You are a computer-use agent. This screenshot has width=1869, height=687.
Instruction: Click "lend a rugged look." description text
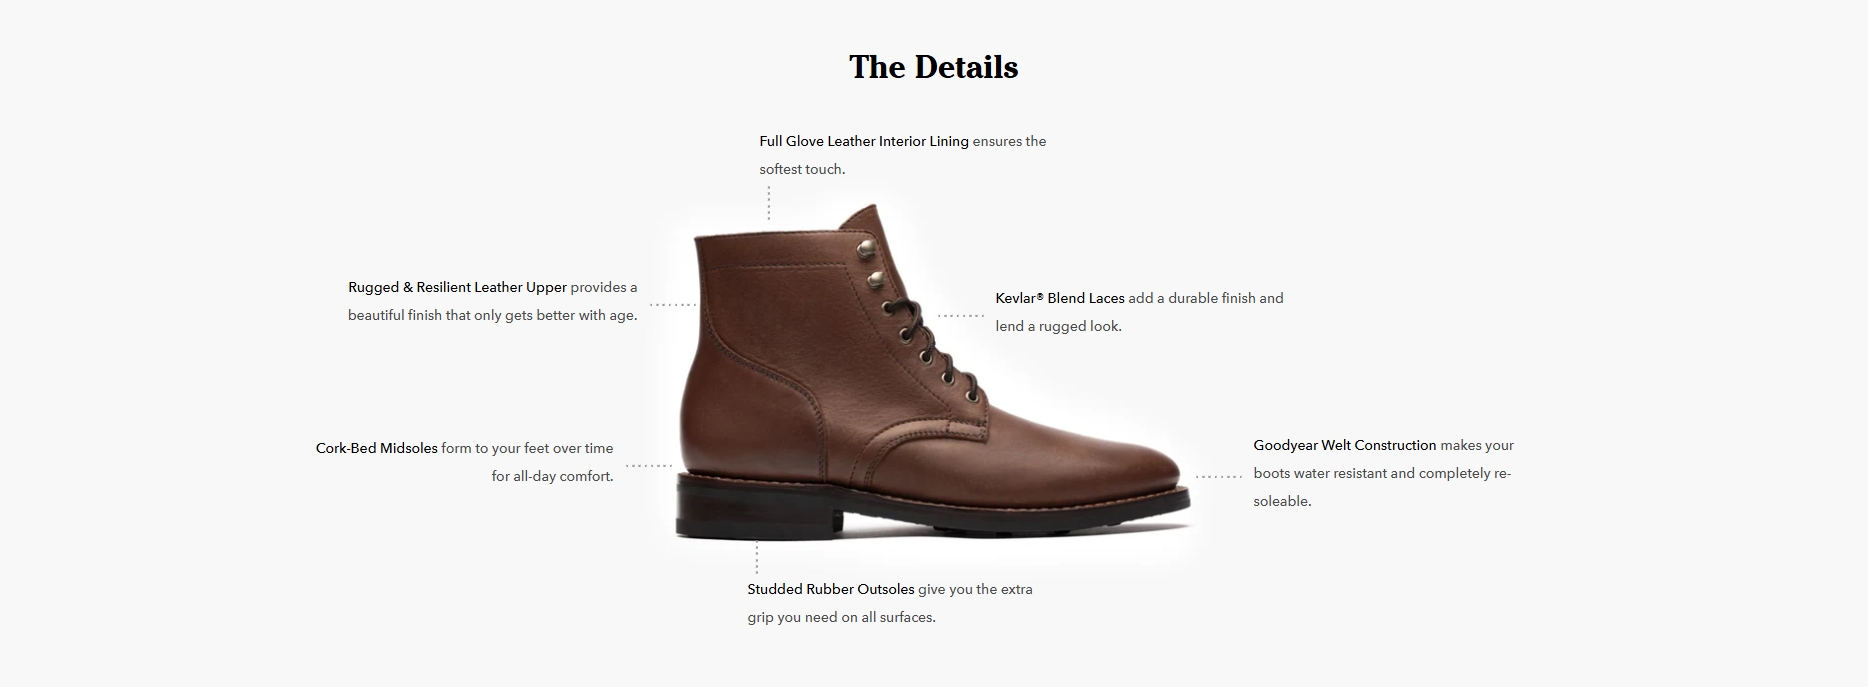click(x=1059, y=326)
